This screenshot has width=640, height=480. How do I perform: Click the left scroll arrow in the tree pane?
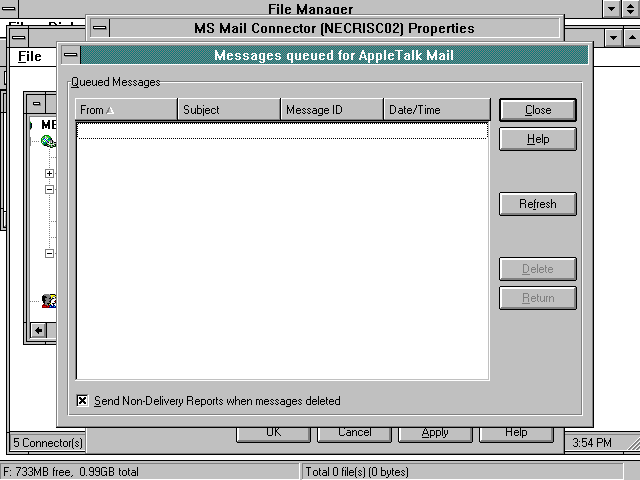(x=38, y=330)
